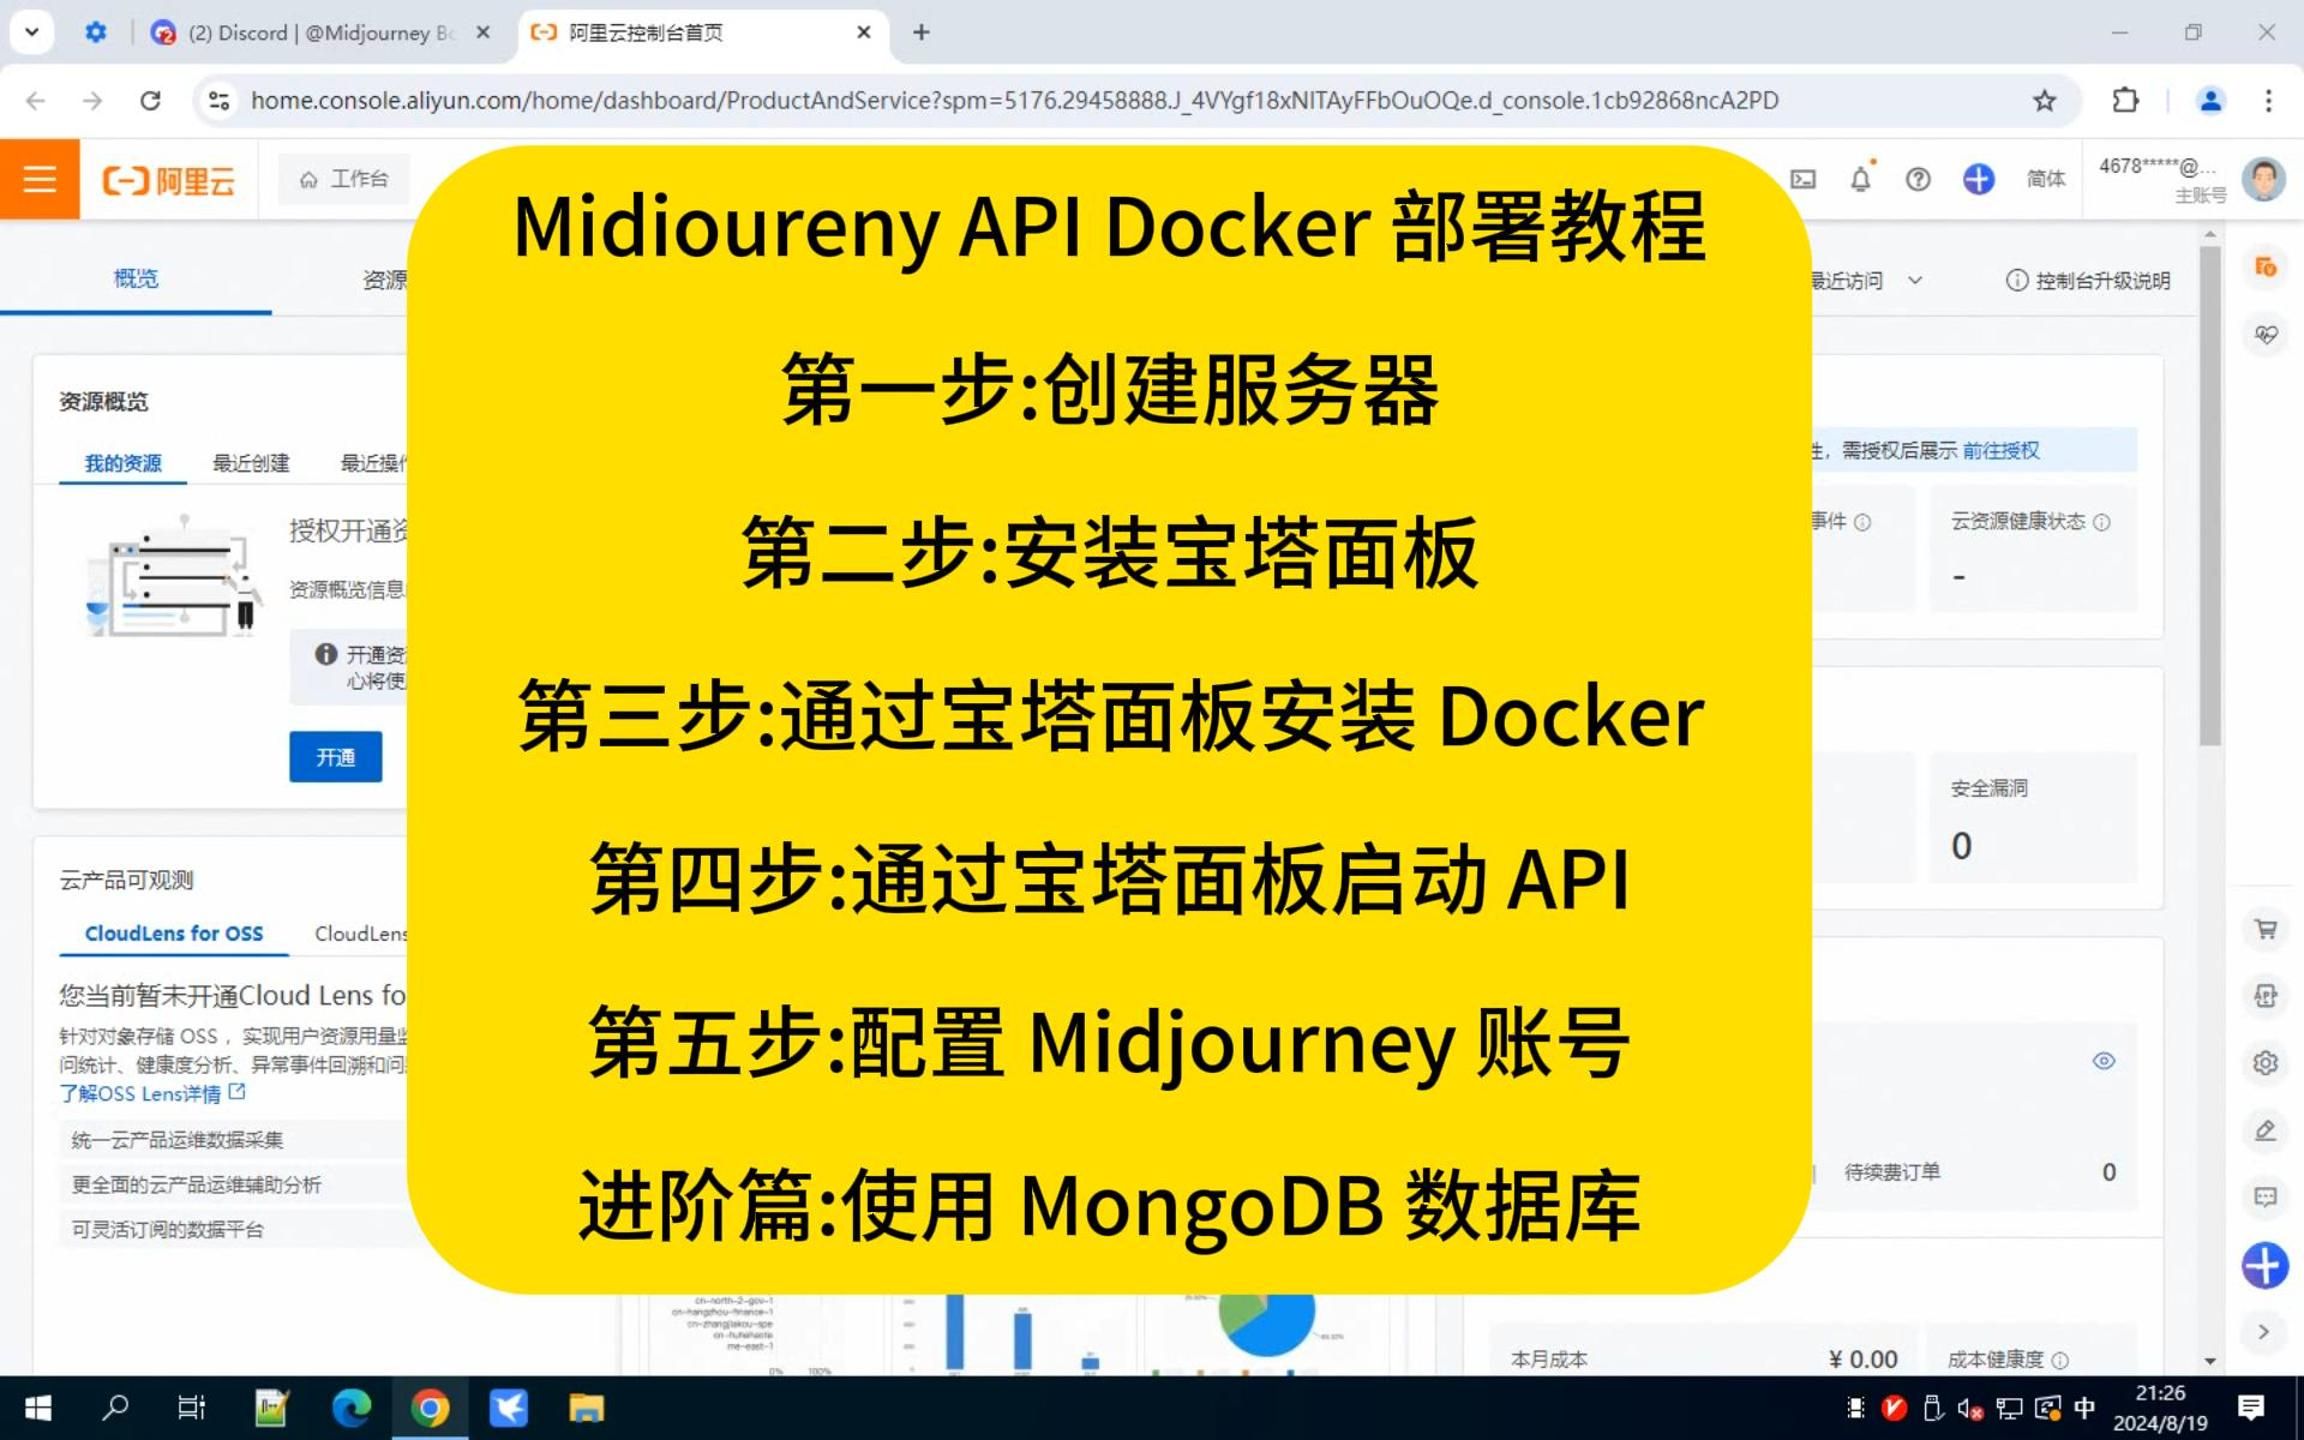Viewport: 2304px width, 1440px height.
Task: Show info for 云资源健康状态
Action: pos(2102,522)
